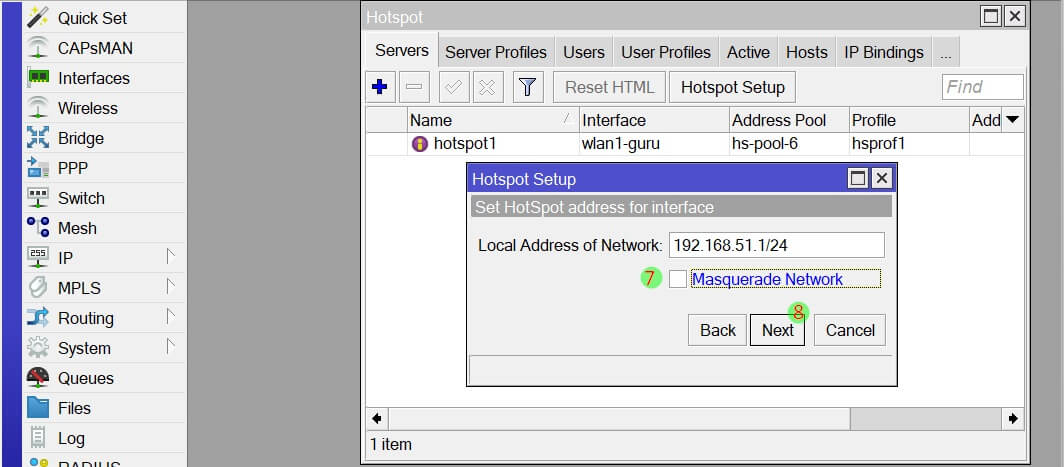Click Next in Hotspot Setup
This screenshot has width=1064, height=467.
coord(777,330)
